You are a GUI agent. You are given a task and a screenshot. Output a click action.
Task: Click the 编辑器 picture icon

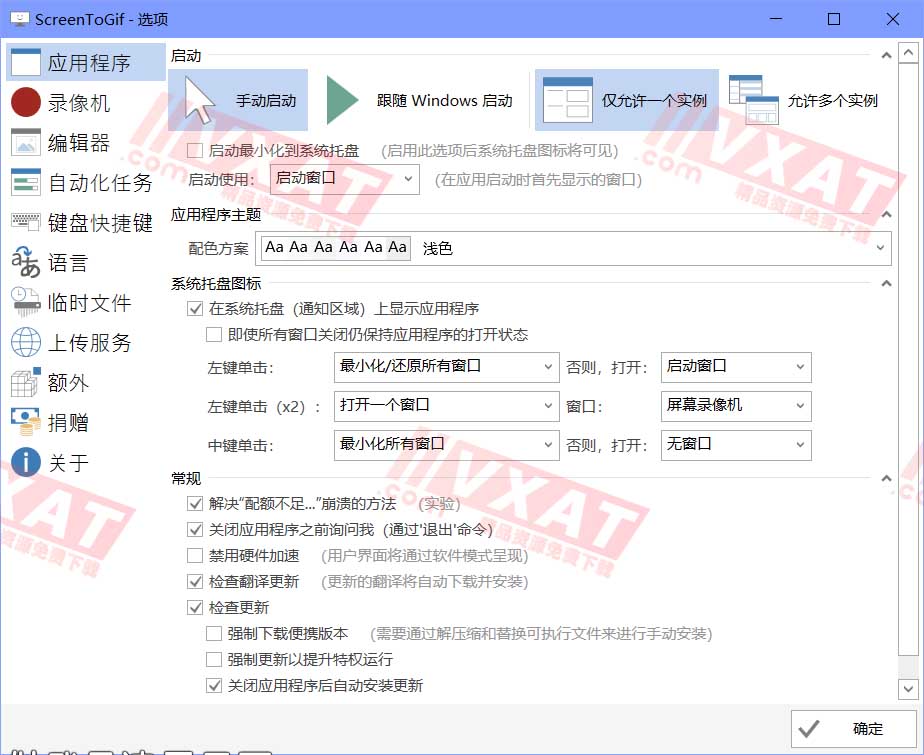coord(26,143)
